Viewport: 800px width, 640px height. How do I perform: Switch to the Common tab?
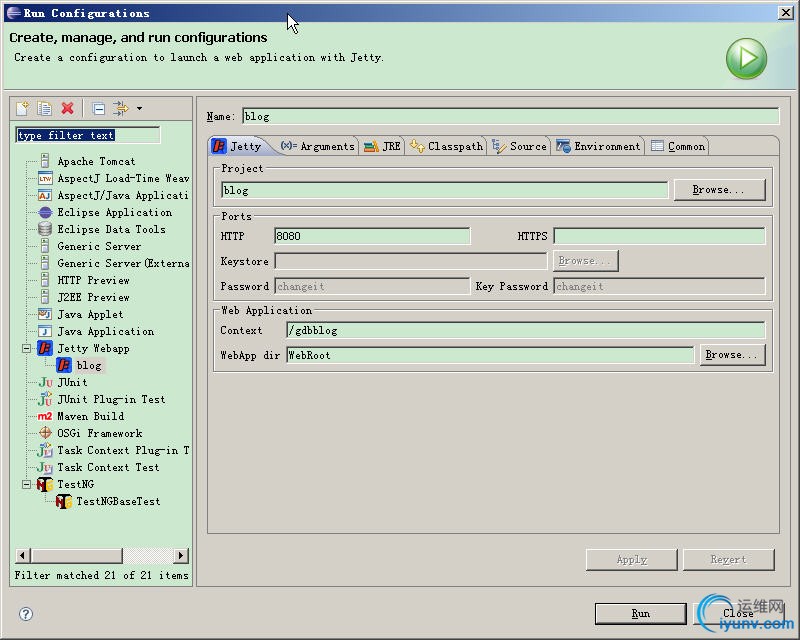click(678, 146)
